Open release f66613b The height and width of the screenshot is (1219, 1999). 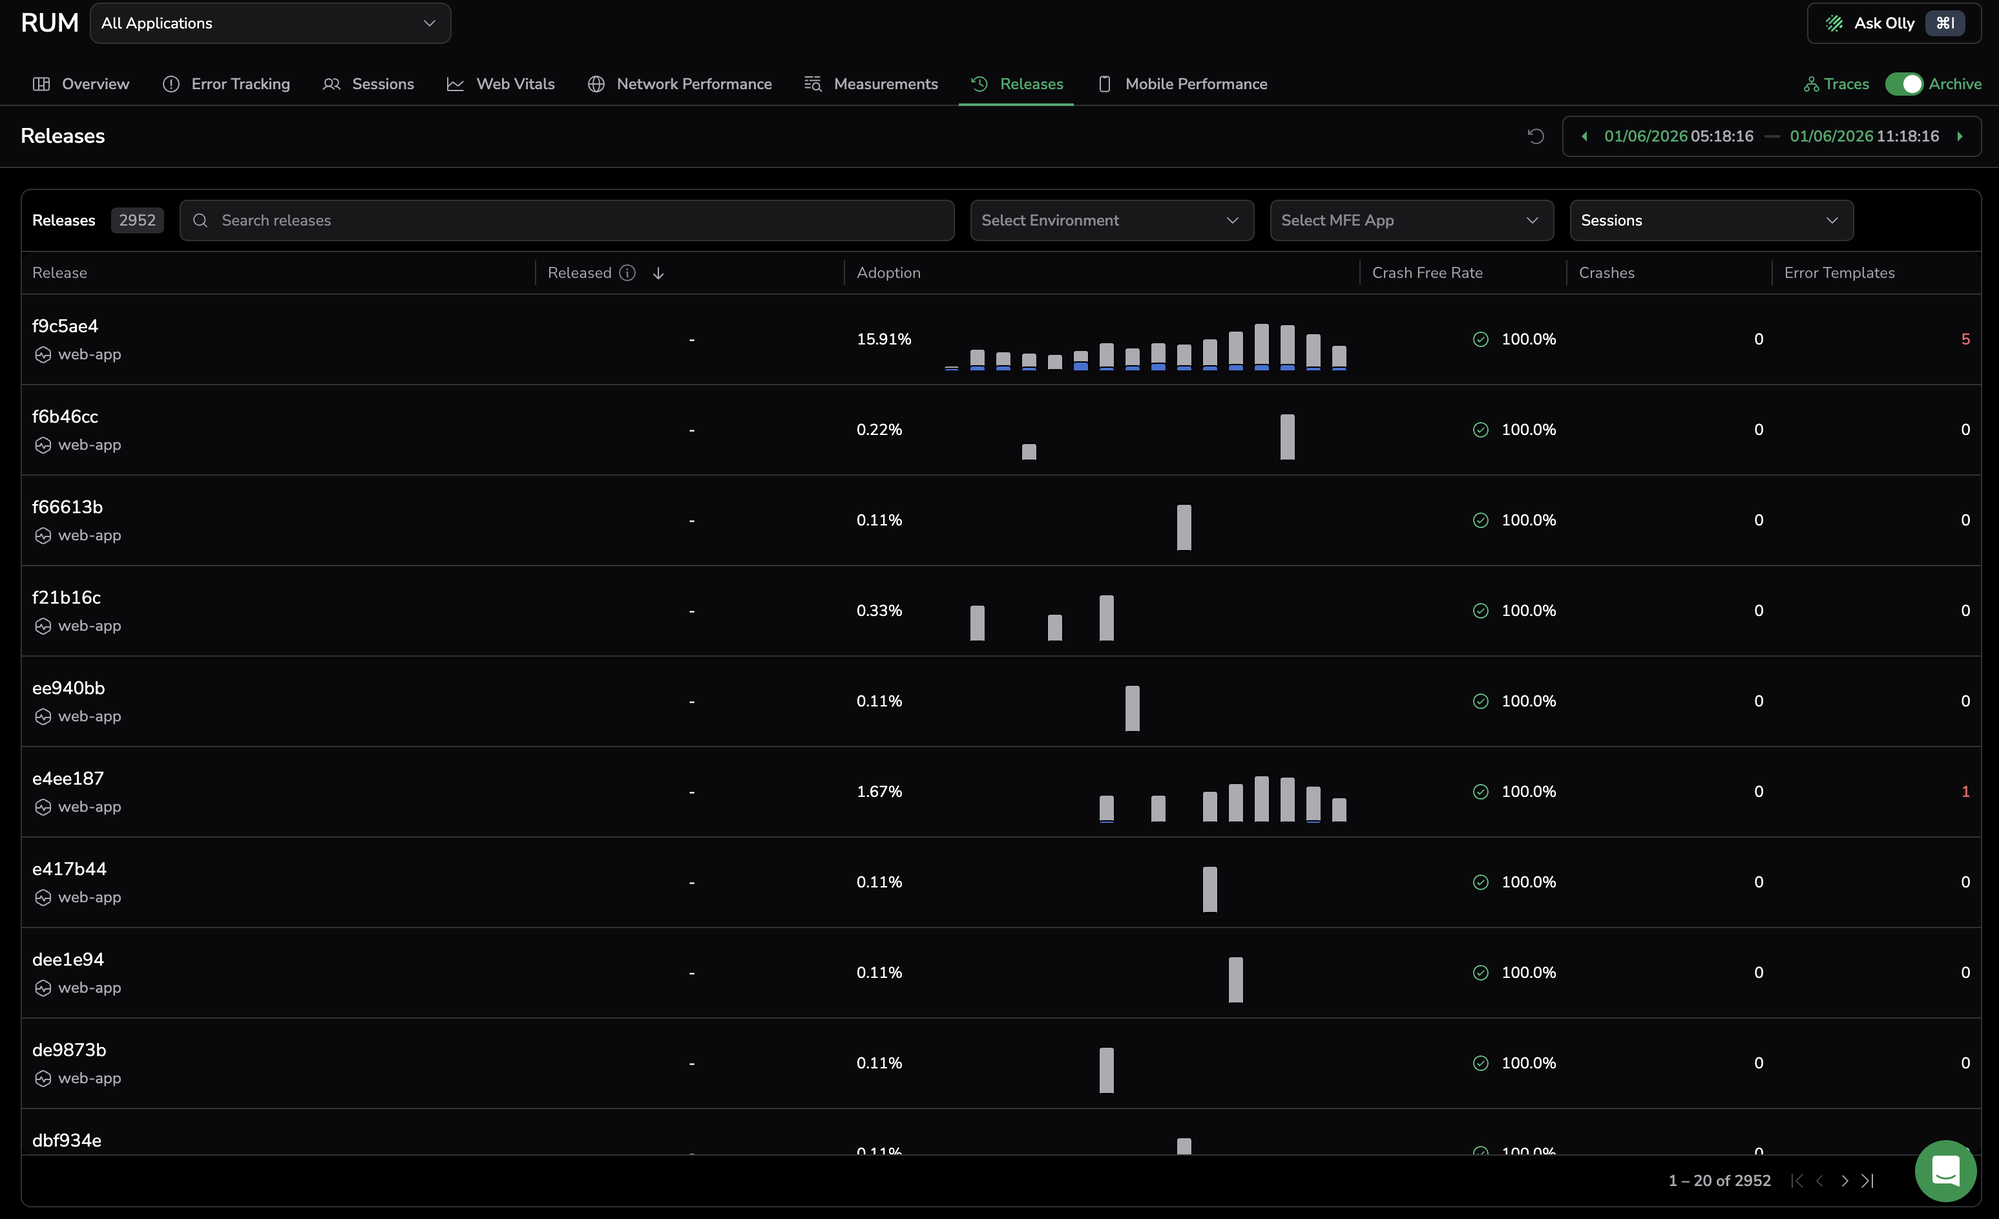[x=67, y=507]
